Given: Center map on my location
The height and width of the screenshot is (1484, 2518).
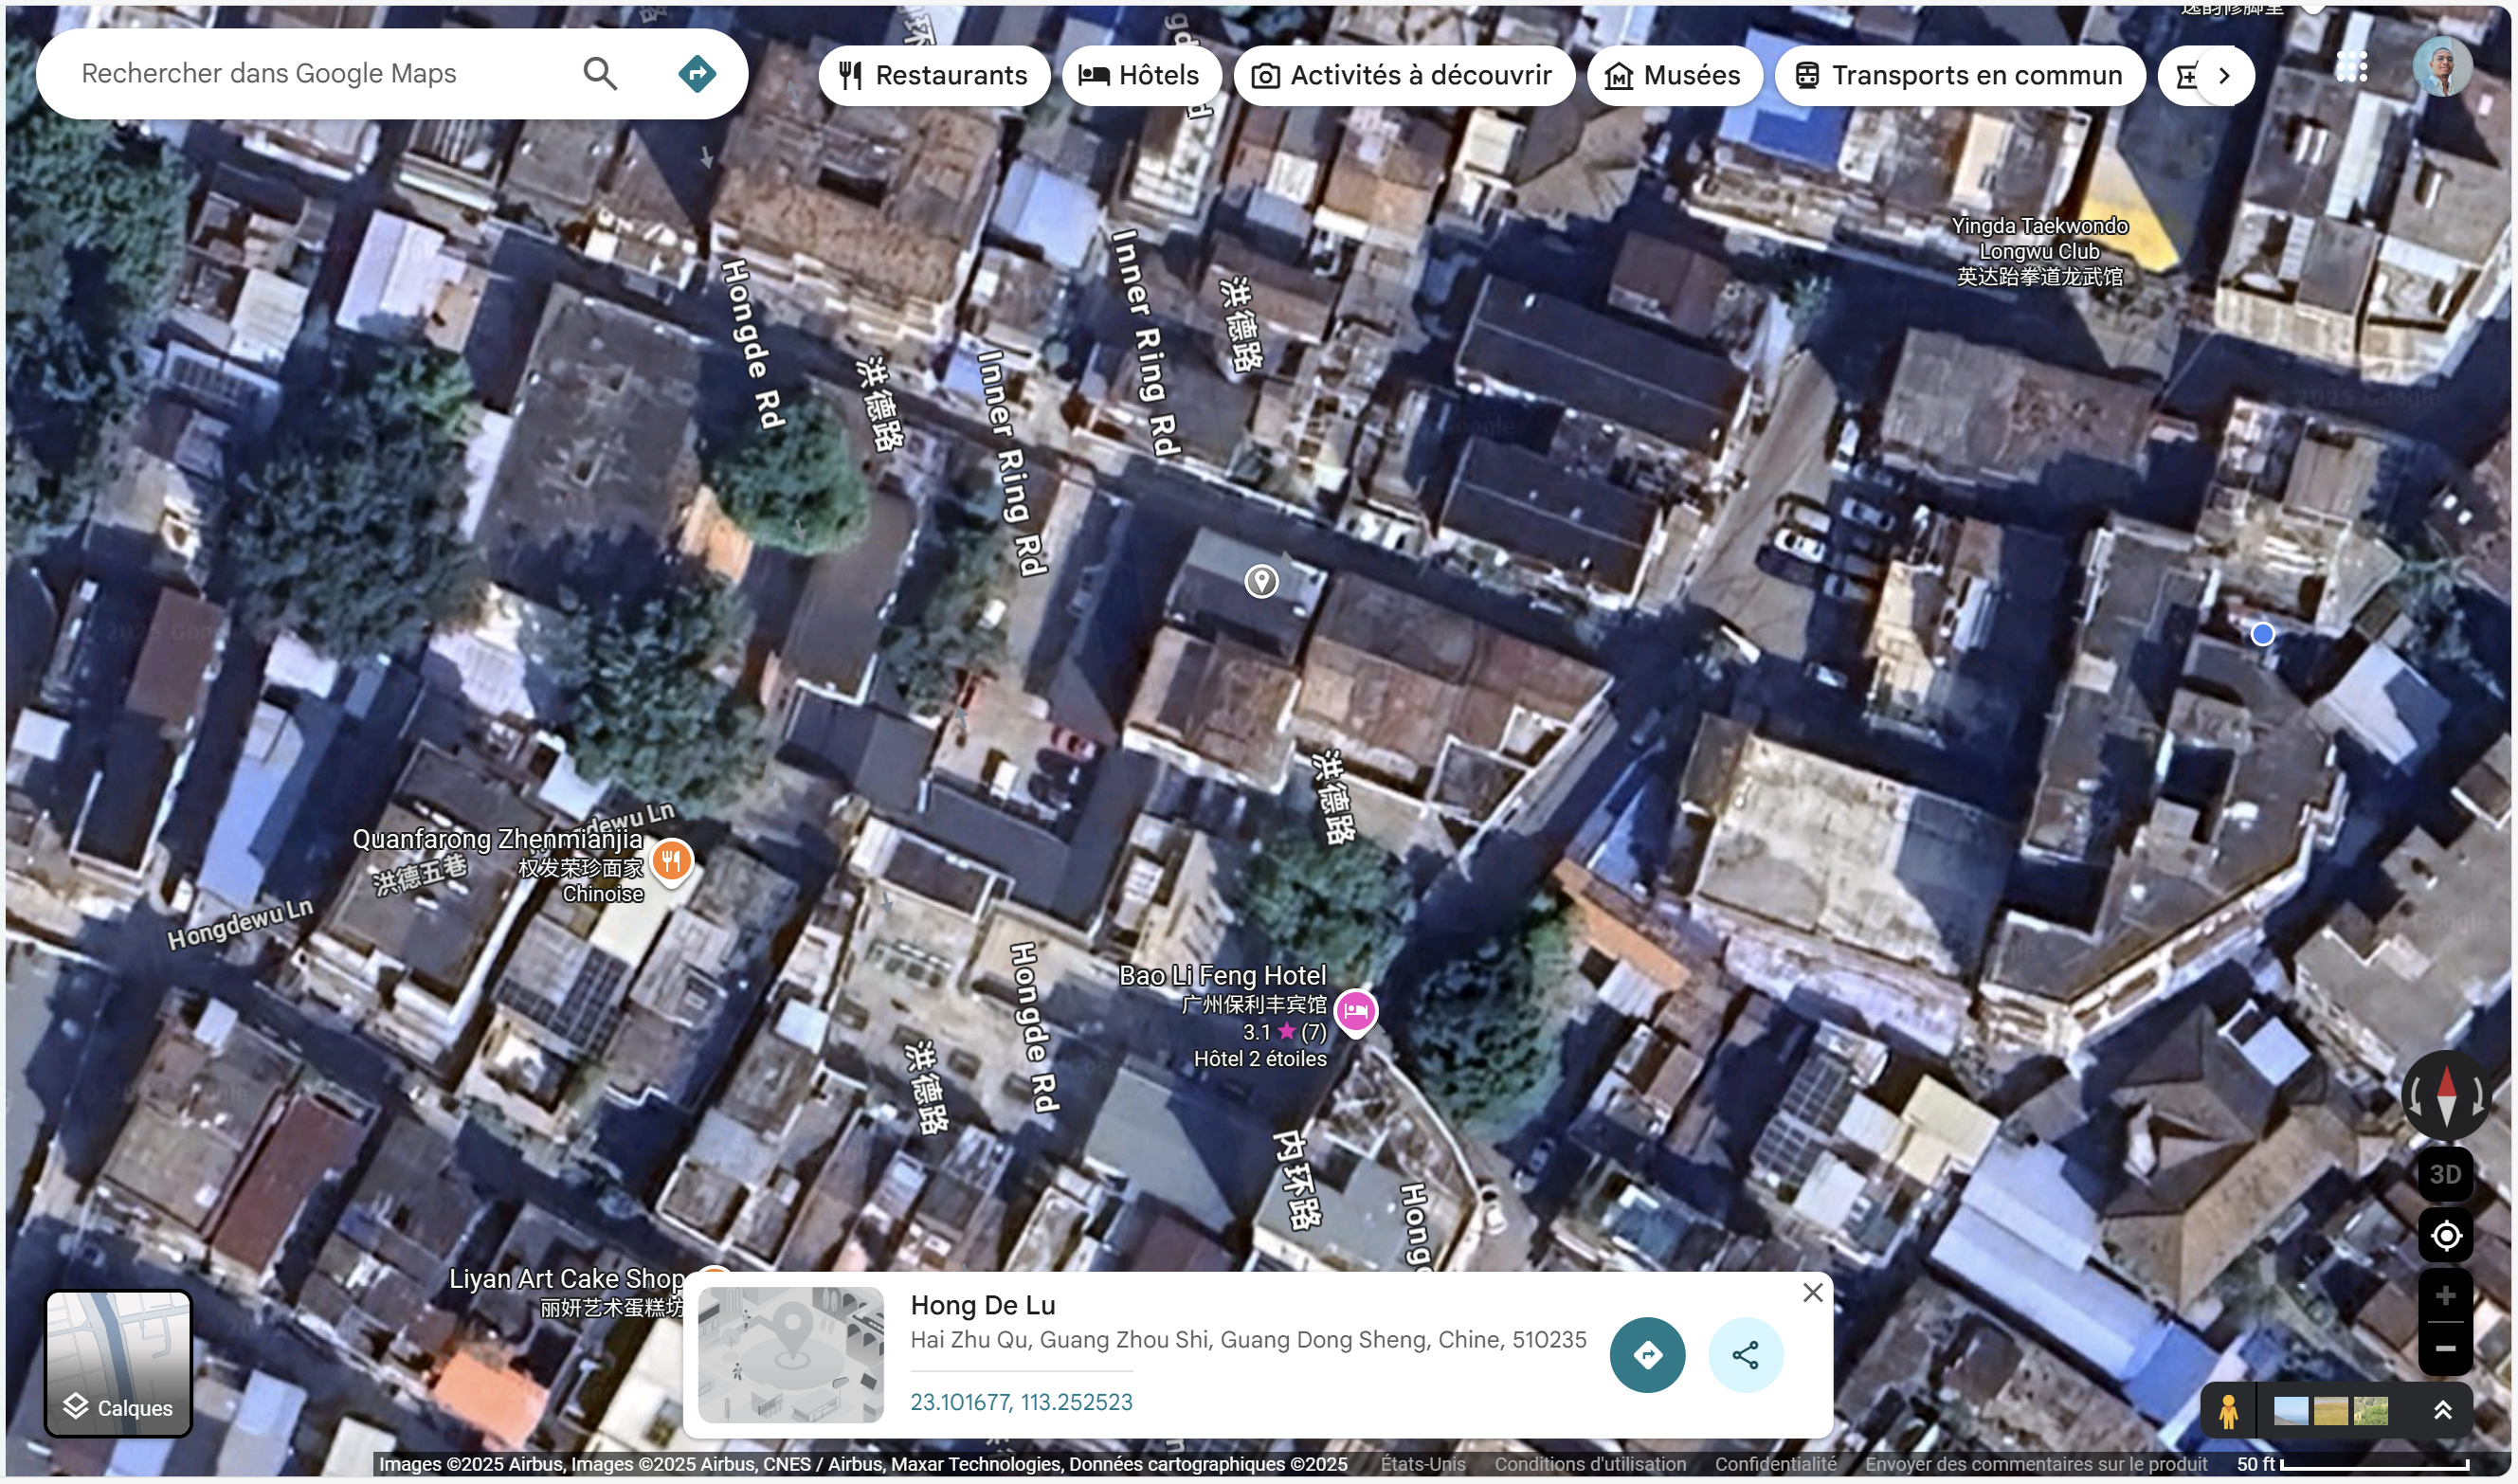Looking at the screenshot, I should [x=2444, y=1236].
